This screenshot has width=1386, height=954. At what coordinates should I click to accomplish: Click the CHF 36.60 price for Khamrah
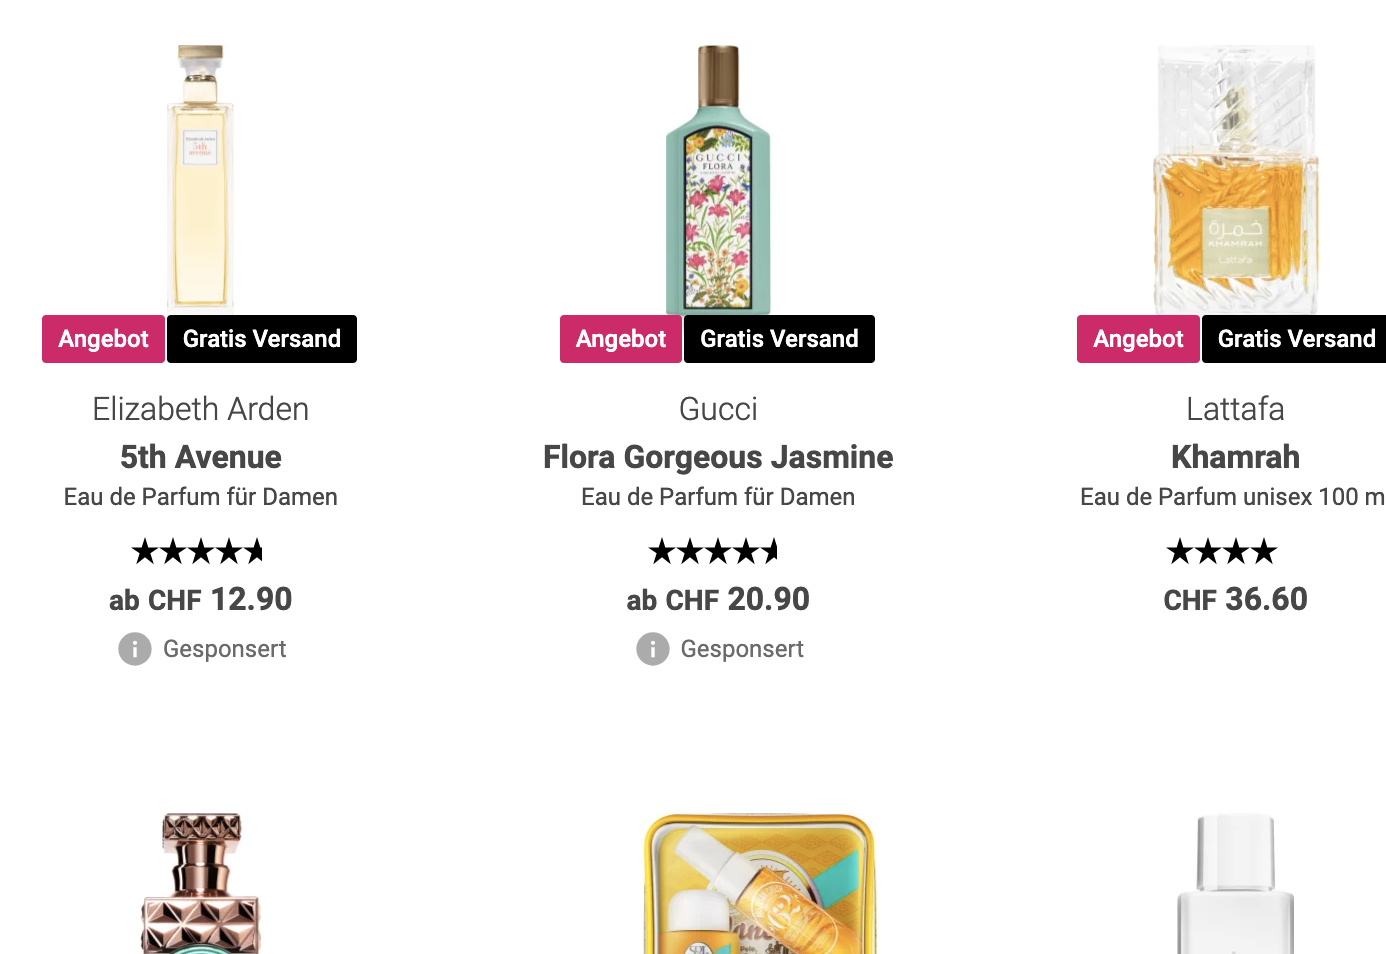(x=1235, y=599)
